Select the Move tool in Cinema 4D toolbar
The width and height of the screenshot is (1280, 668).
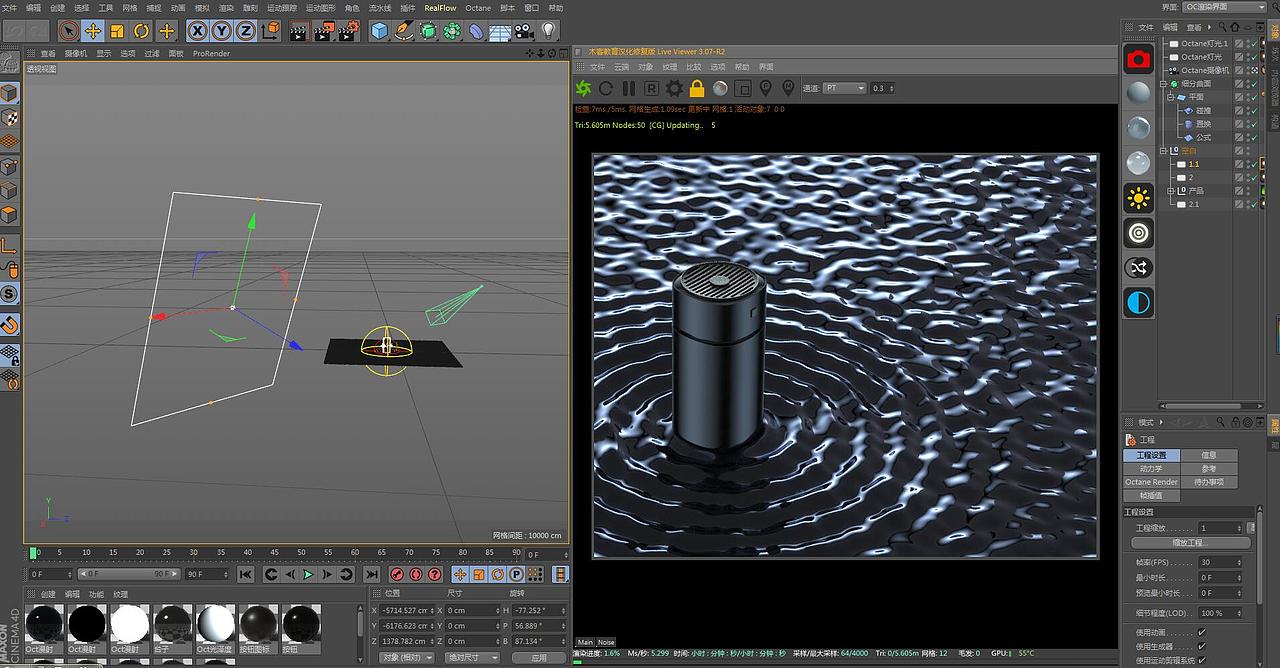pyautogui.click(x=92, y=31)
